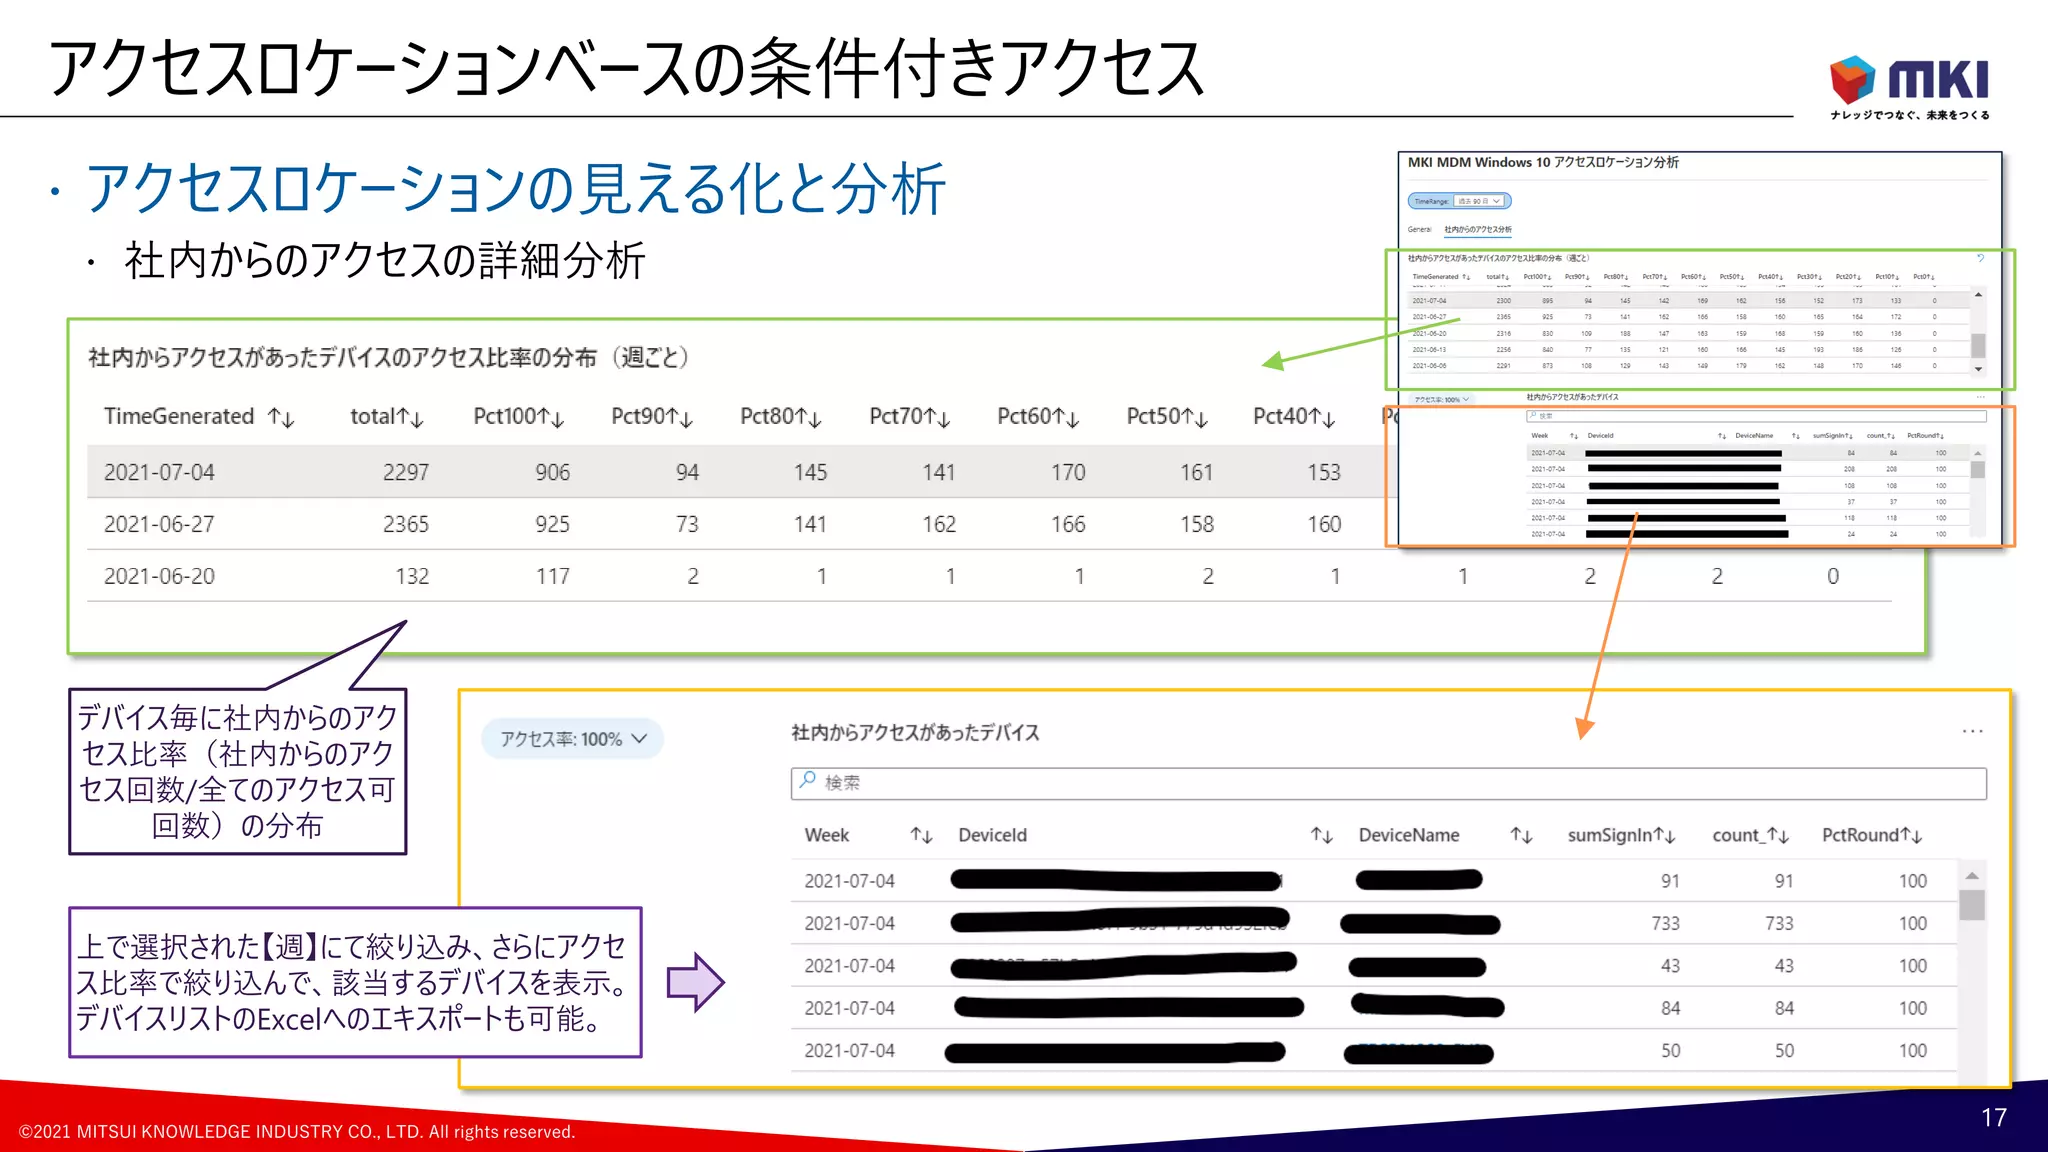Screen dimensions: 2048x1152
Task: Sort by Pct50 in enlarged distribution table
Action: click(1167, 417)
